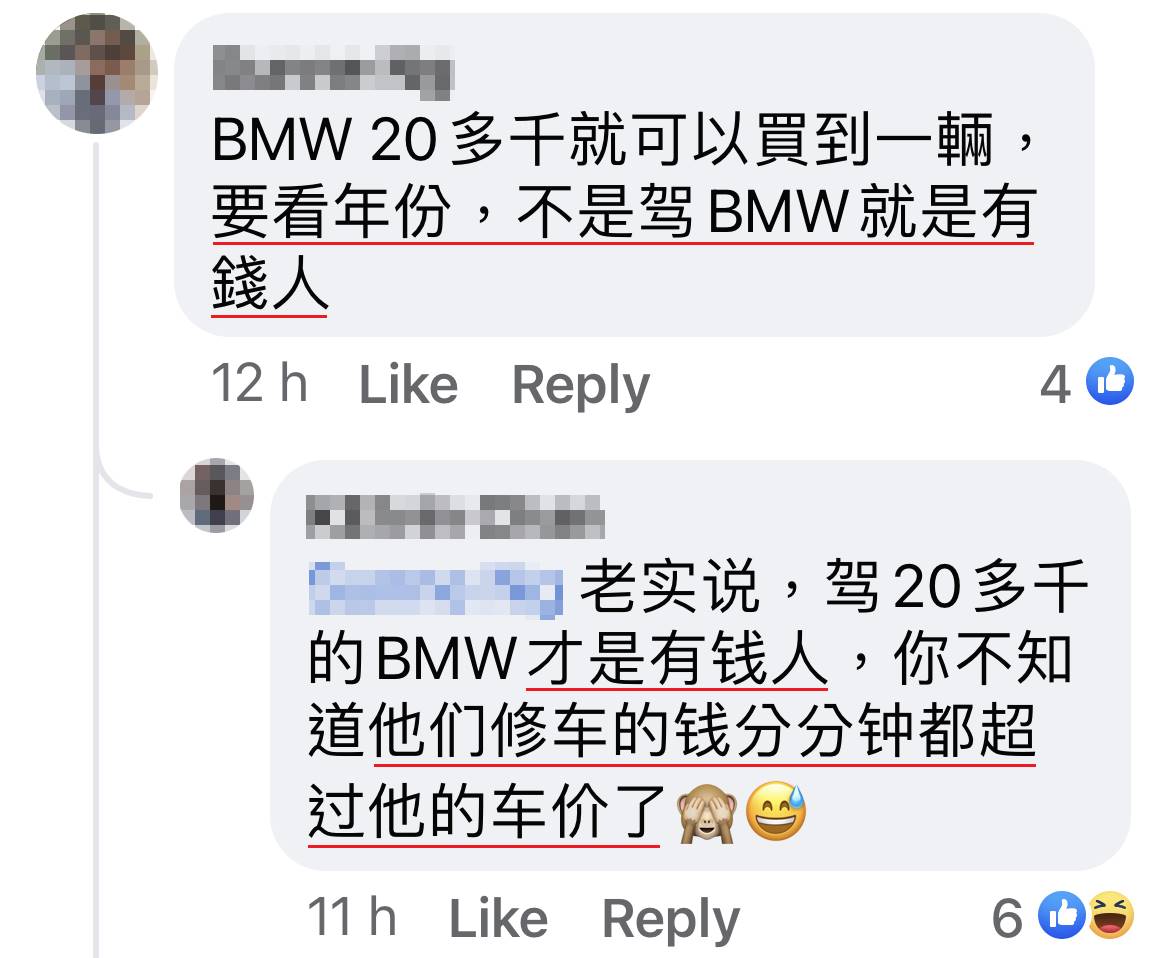Screen dimensions: 1170x958
Task: View the reaction count number 6
Action: point(1007,918)
